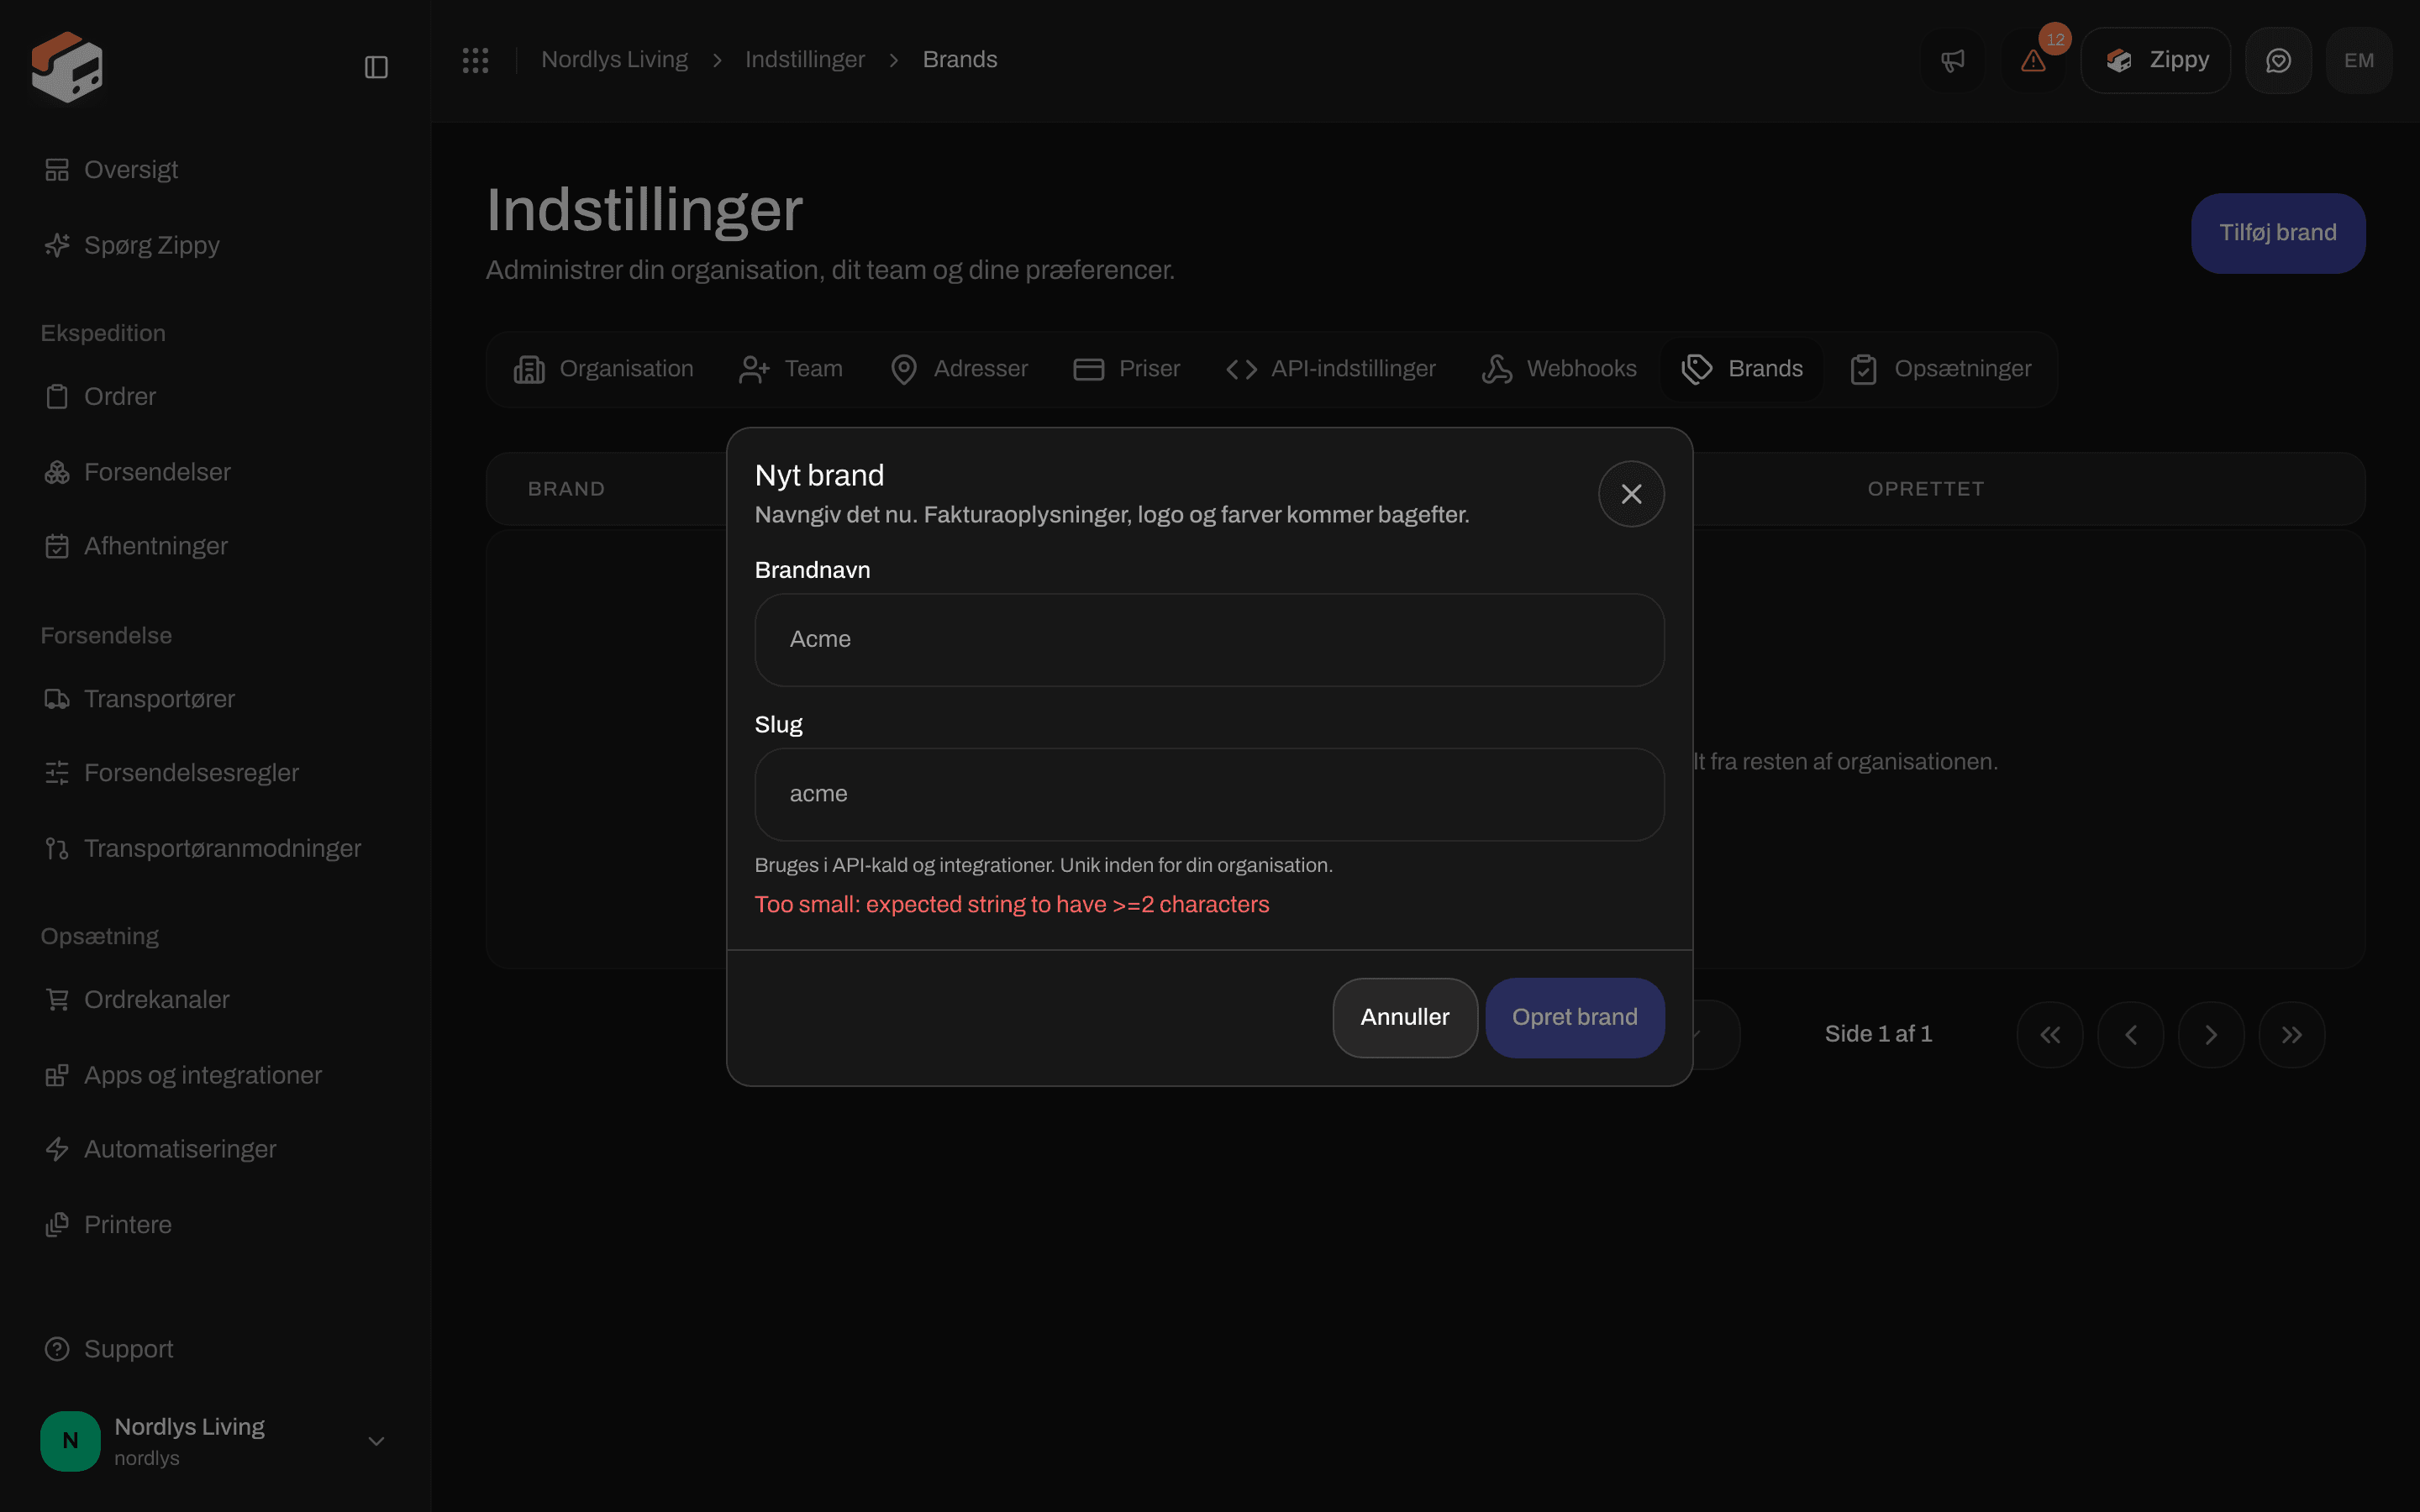The image size is (2420, 1512).
Task: Switch to the Webhooks tab
Action: tap(1559, 369)
